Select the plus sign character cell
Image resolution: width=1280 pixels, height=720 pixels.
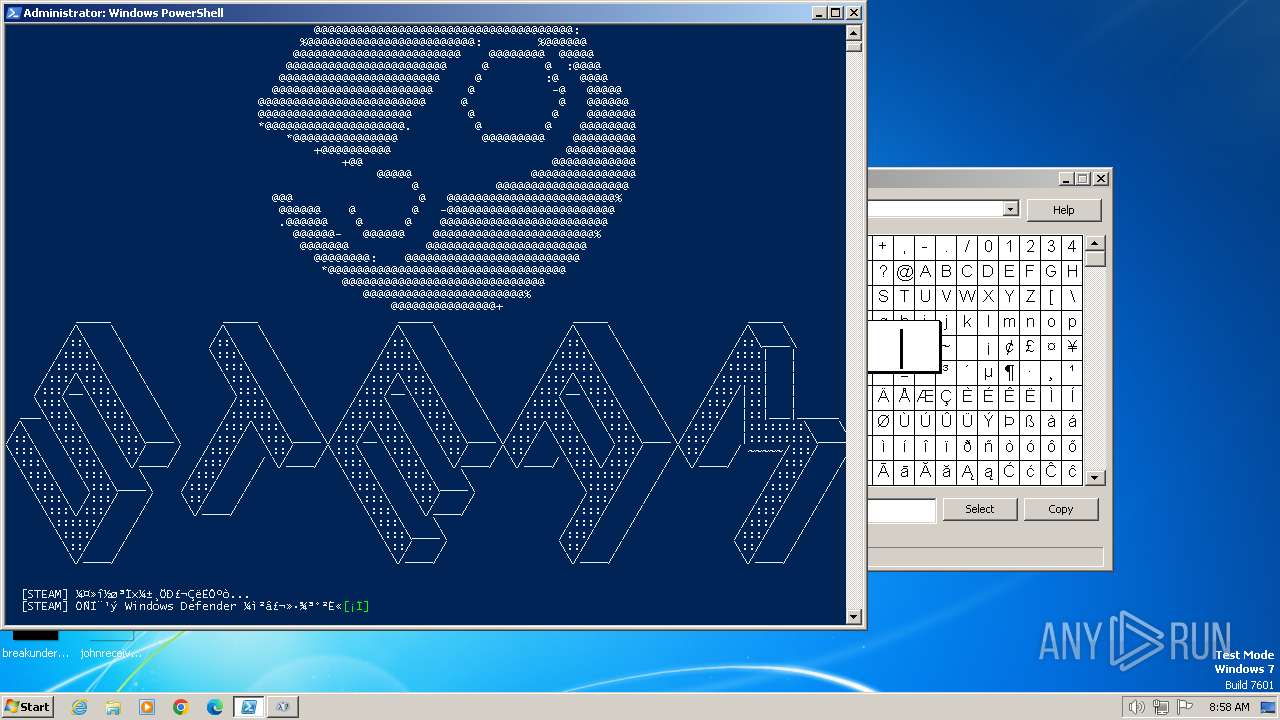point(883,247)
